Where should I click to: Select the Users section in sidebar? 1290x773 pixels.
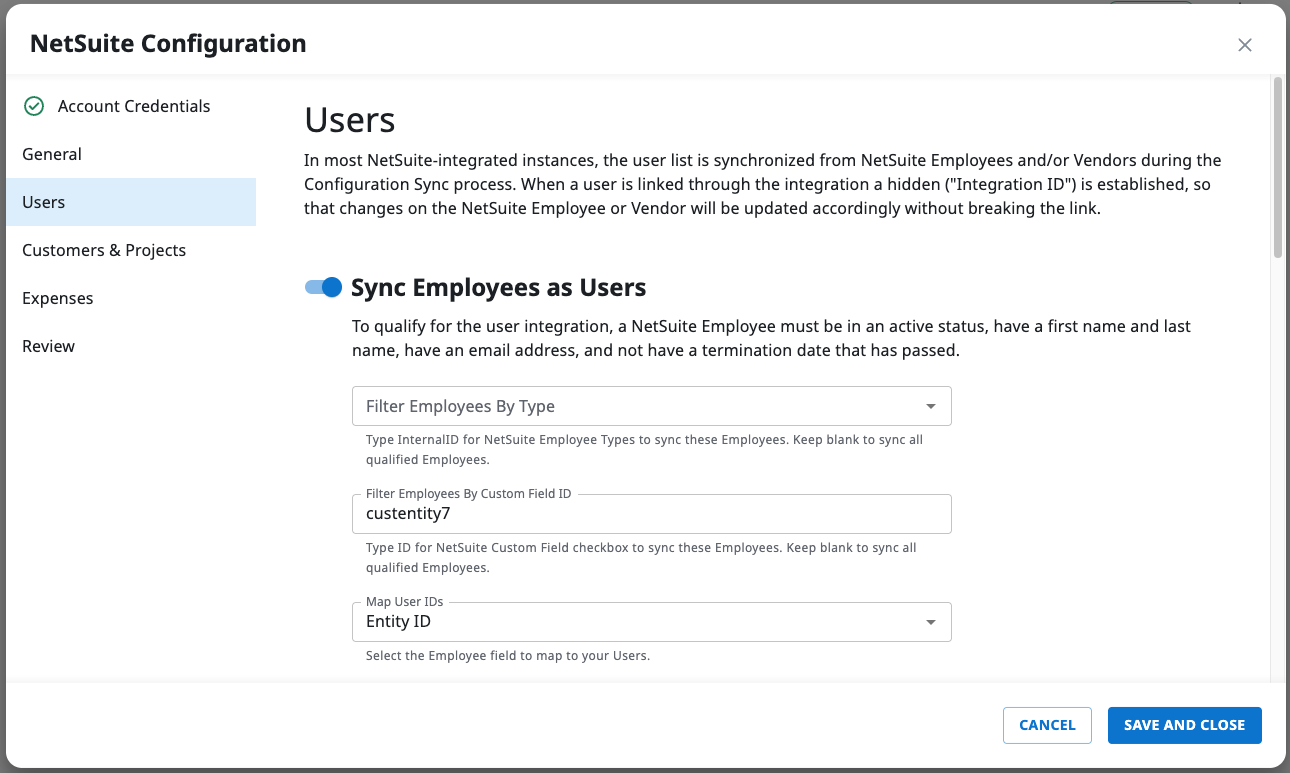131,202
